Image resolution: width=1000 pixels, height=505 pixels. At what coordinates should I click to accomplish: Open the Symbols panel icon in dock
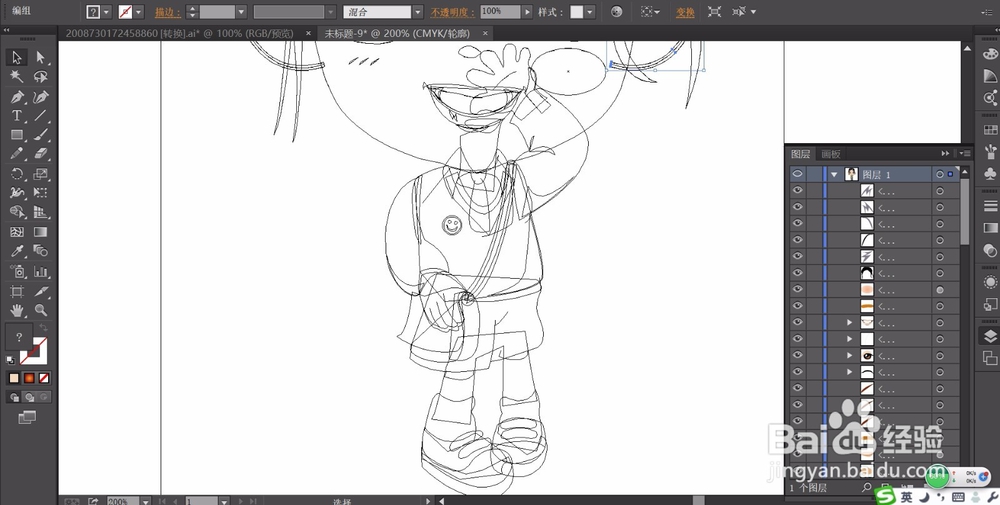click(990, 173)
